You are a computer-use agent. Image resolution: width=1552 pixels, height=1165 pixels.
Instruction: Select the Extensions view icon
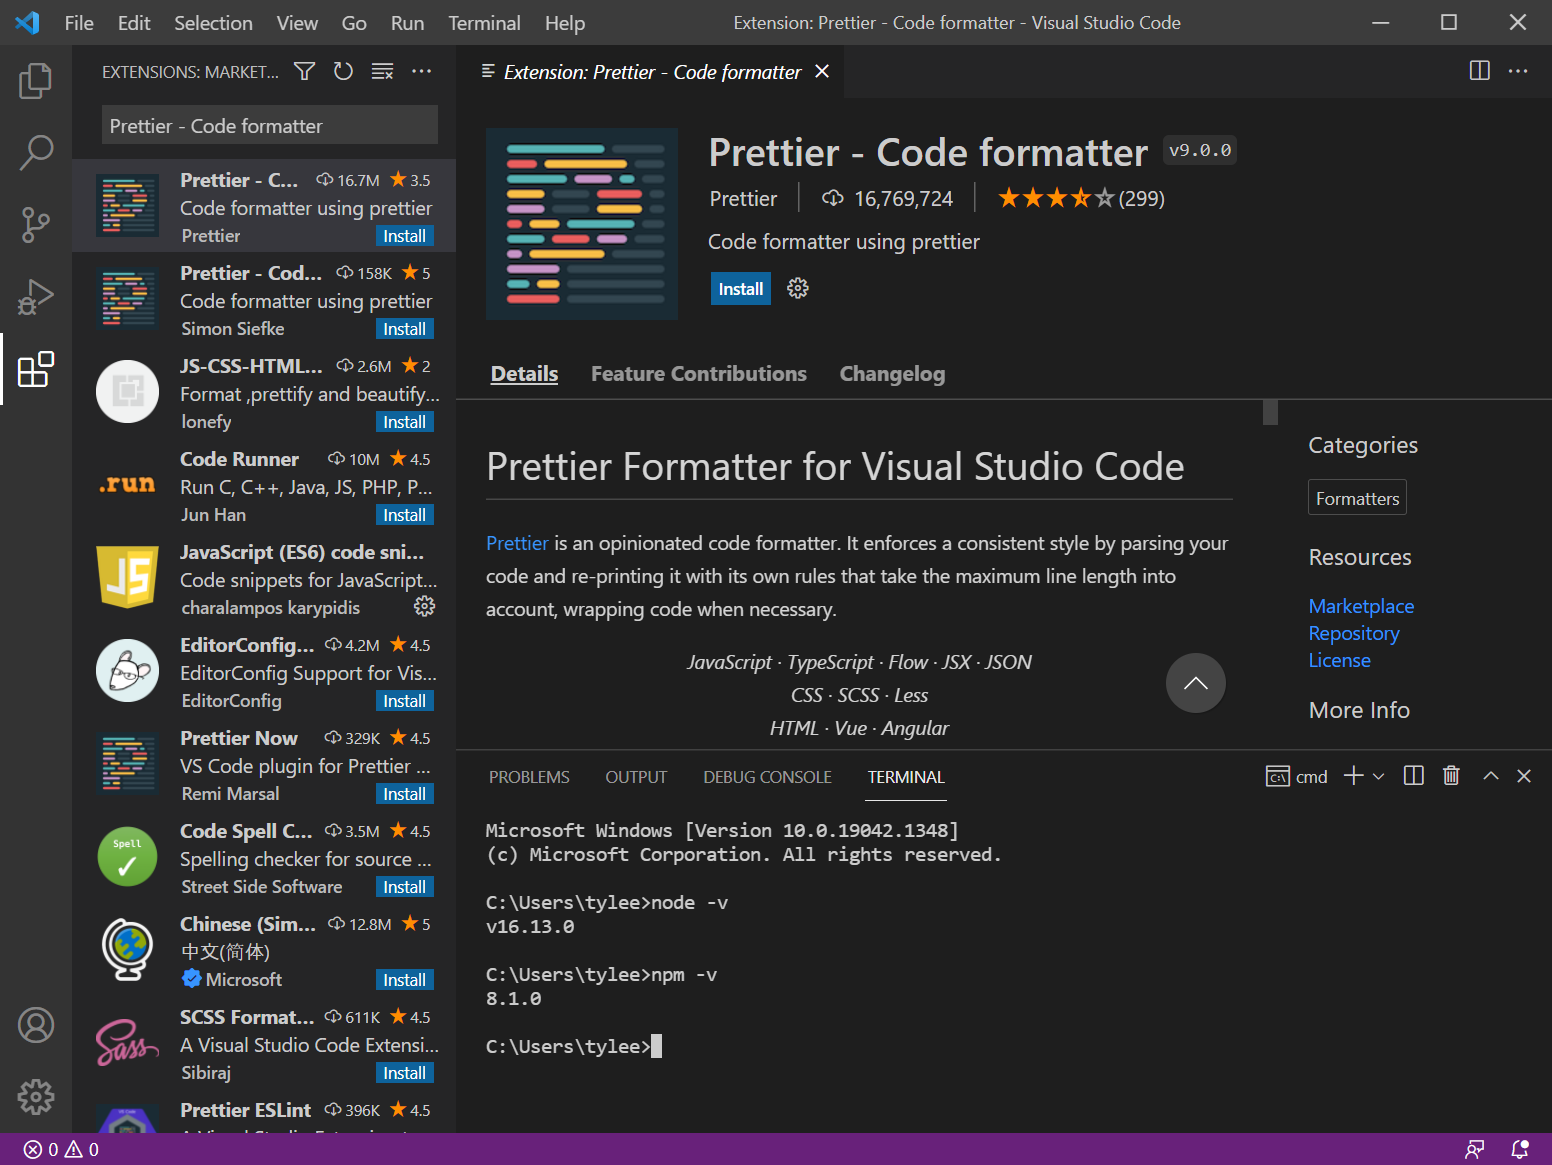click(36, 369)
